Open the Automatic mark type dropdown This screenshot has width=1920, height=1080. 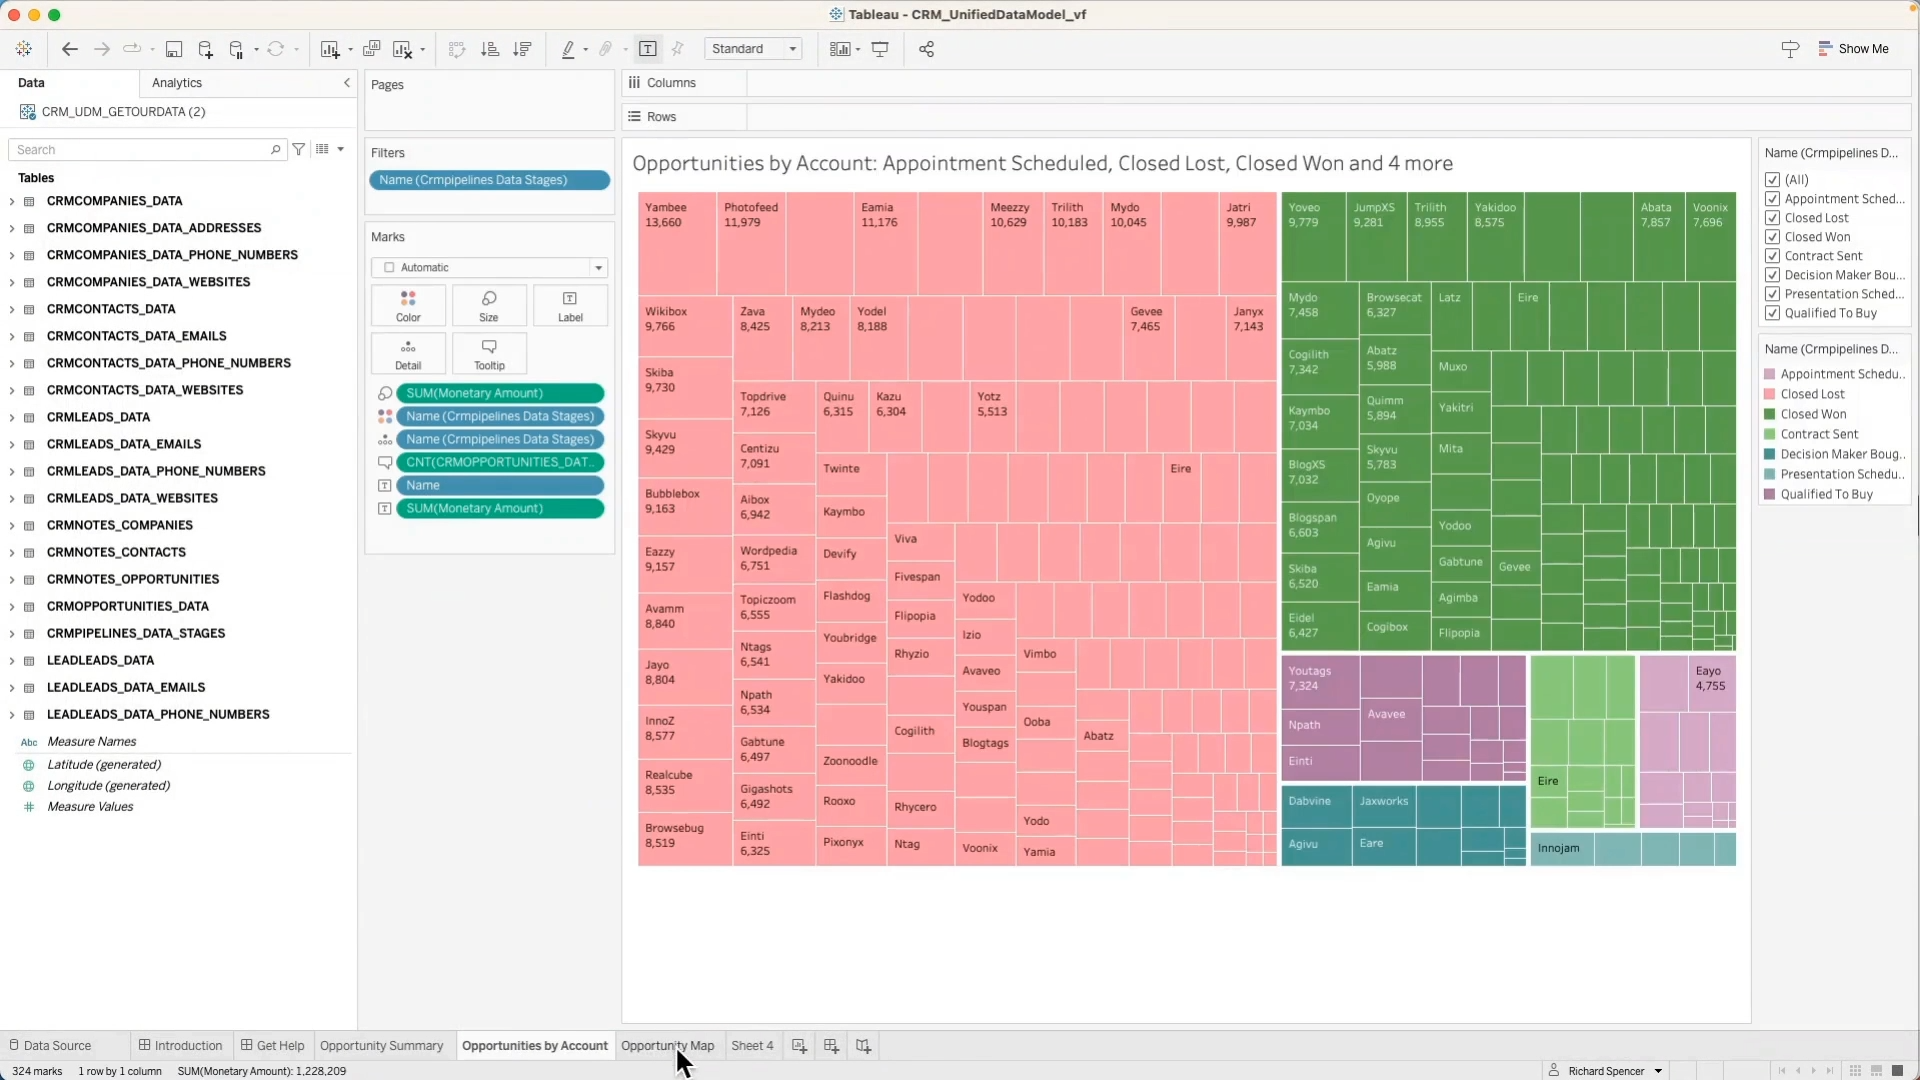tap(598, 267)
